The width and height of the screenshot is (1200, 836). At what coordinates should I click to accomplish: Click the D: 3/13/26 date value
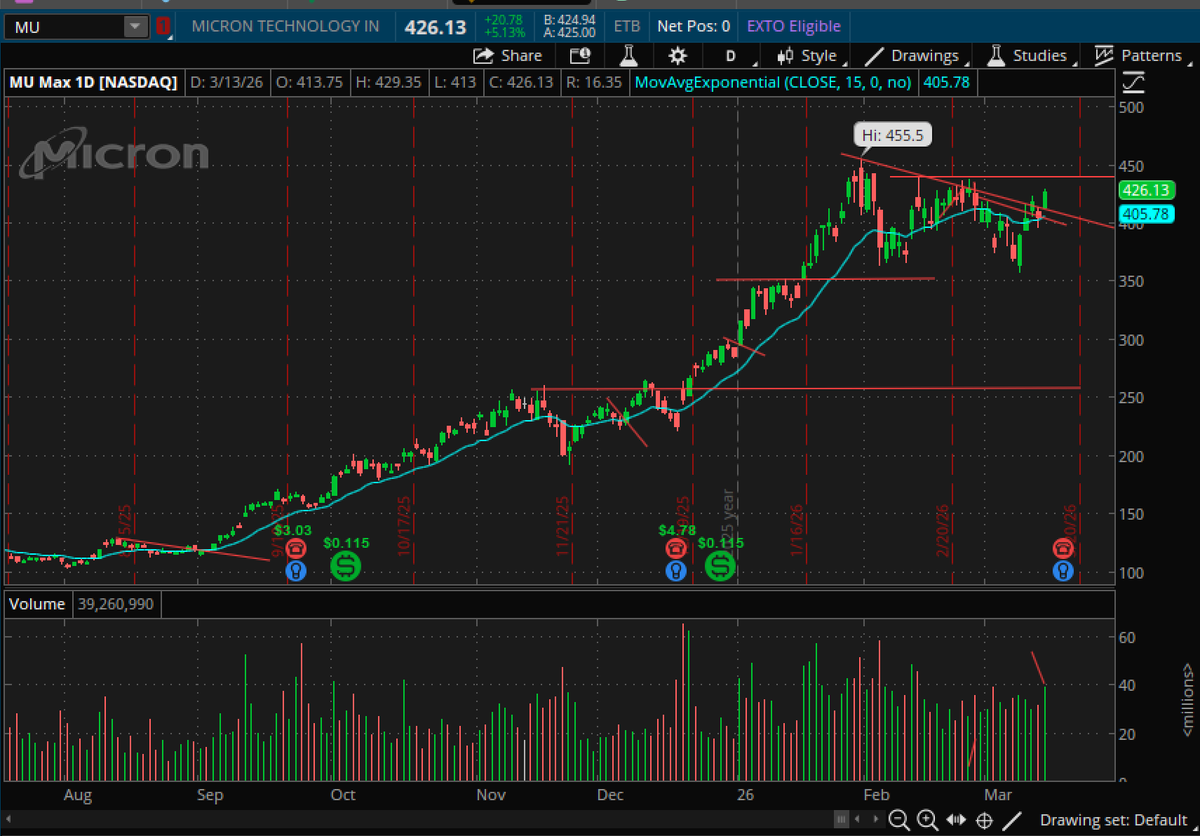click(227, 82)
